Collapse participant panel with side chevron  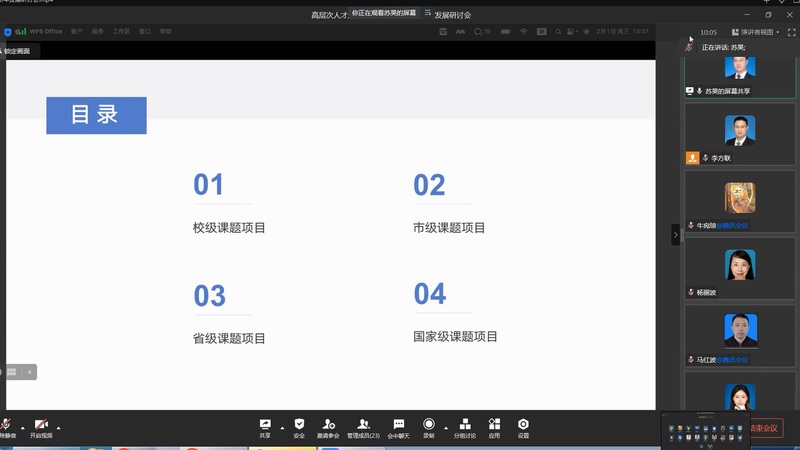pyautogui.click(x=675, y=235)
